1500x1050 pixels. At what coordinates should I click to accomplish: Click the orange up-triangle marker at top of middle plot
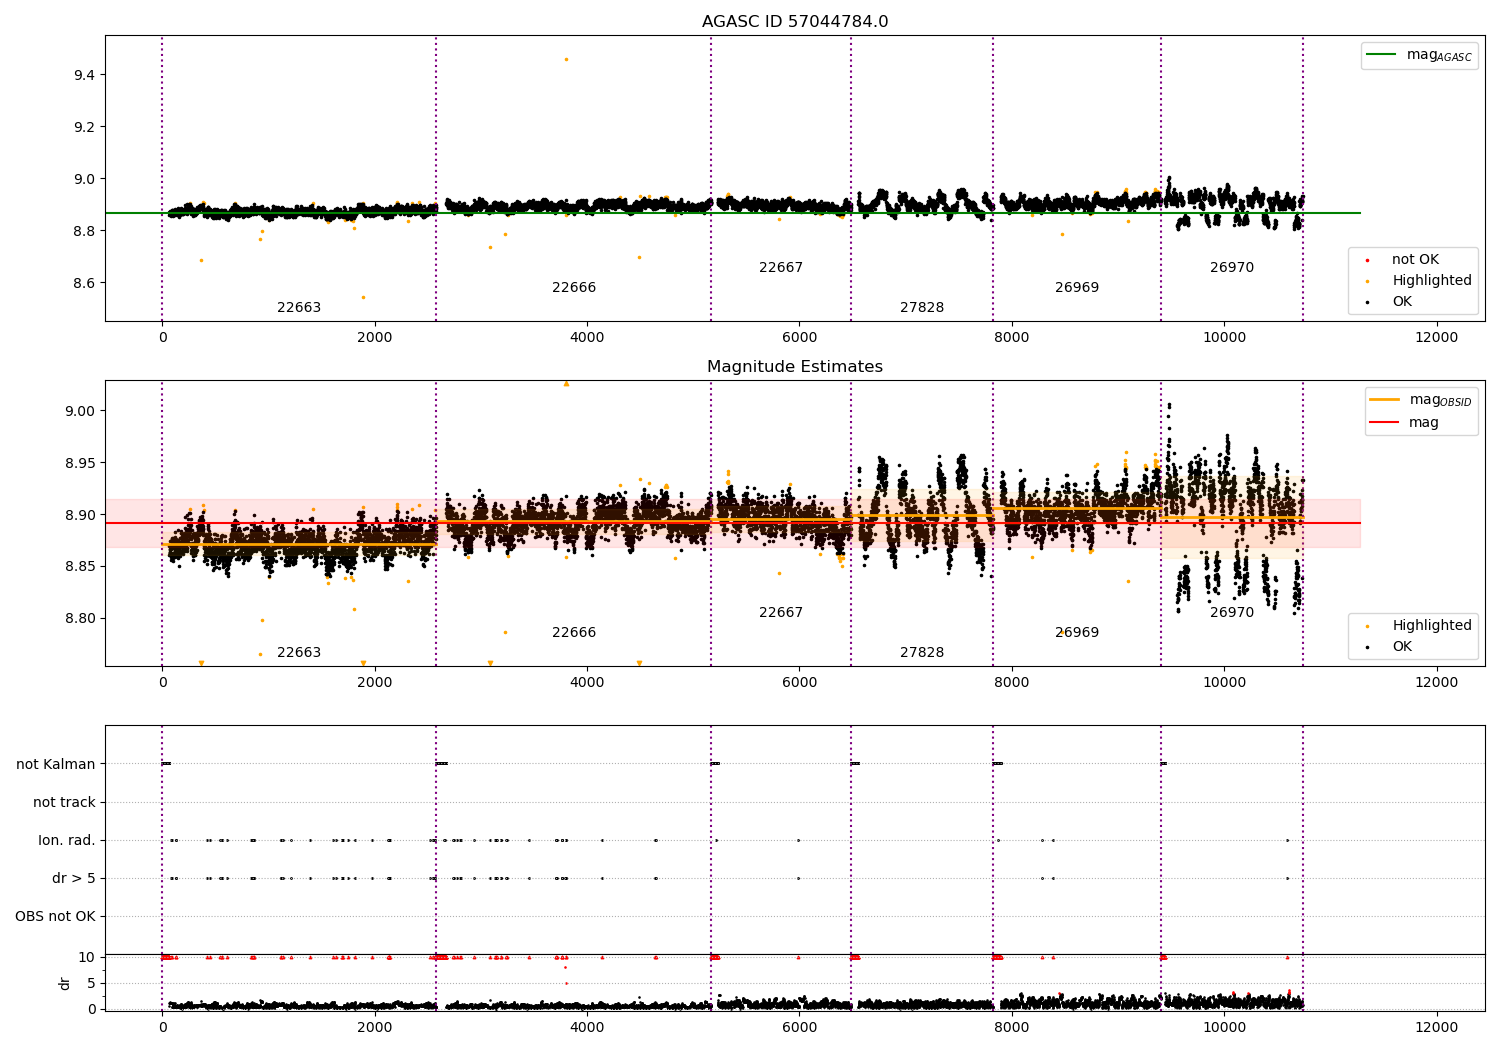pos(566,384)
